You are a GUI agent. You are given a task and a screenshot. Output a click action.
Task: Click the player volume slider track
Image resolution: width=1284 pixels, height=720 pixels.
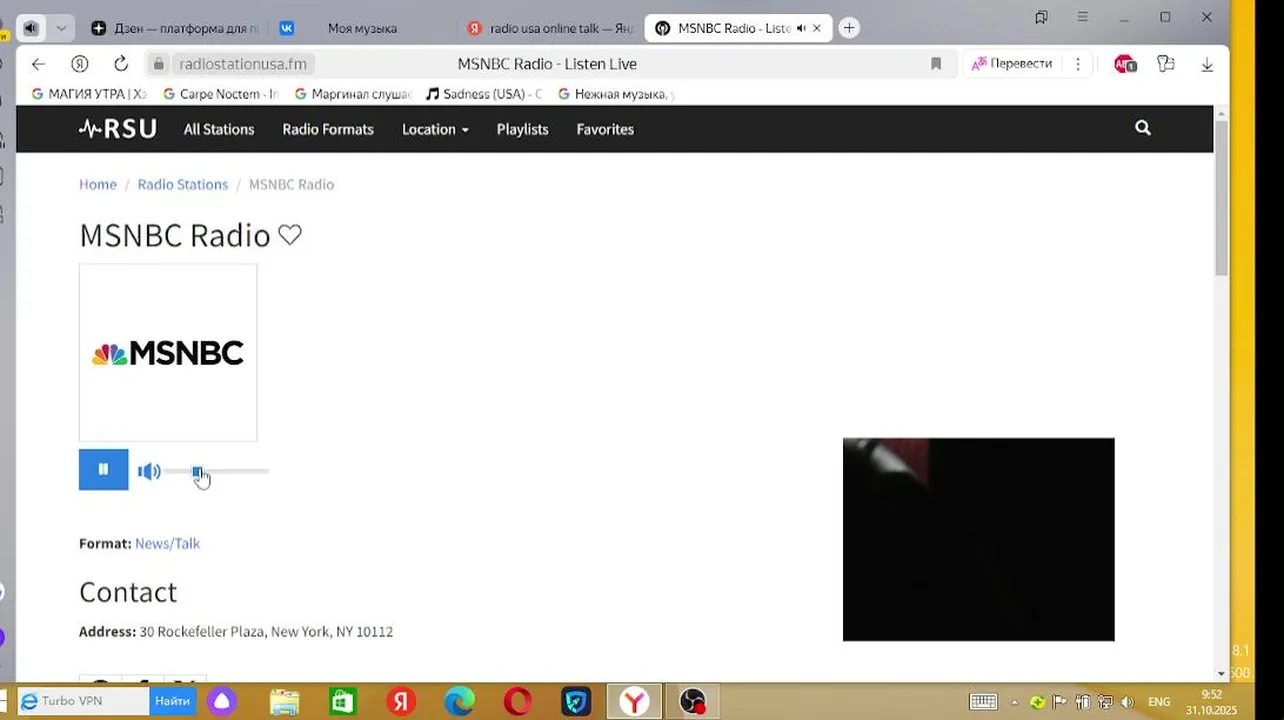click(x=217, y=471)
